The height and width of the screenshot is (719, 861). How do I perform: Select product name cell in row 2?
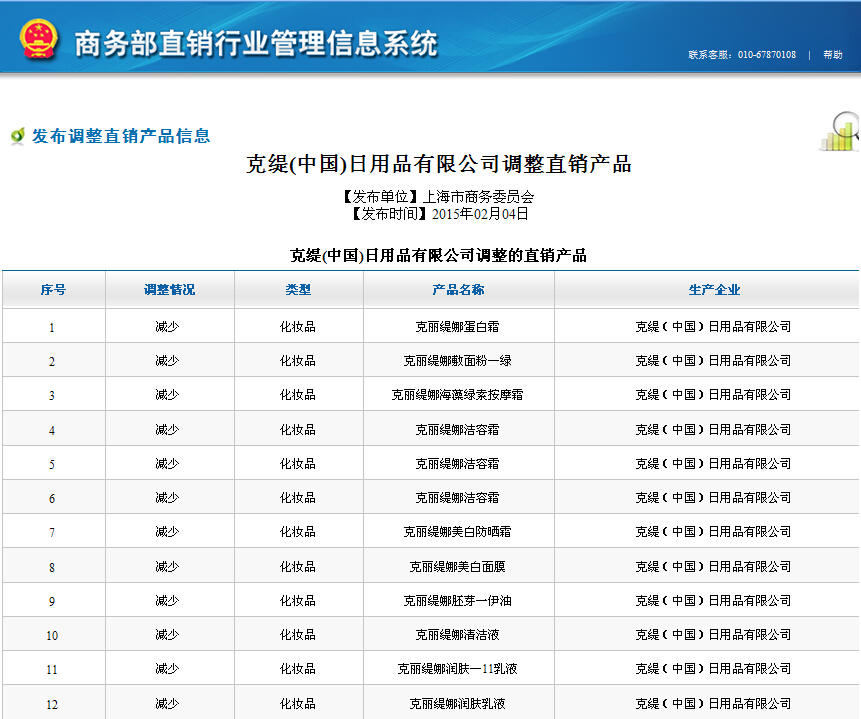457,361
